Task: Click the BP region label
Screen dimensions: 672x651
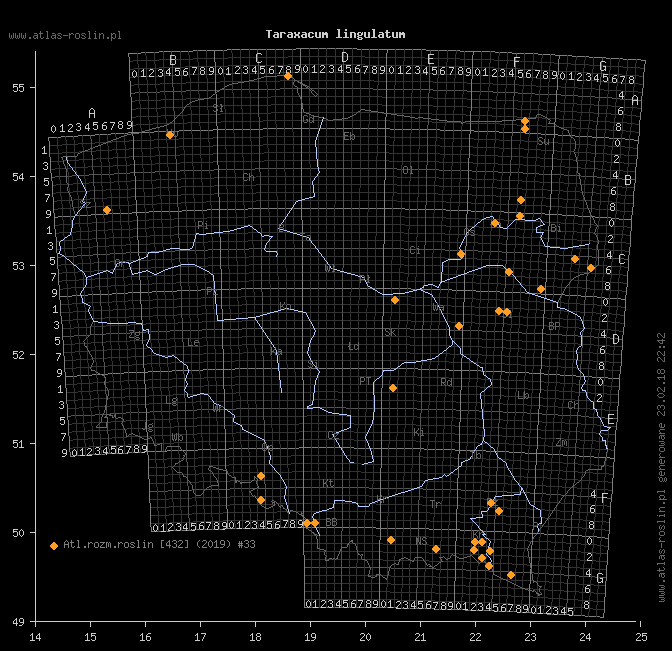Action: 554,327
